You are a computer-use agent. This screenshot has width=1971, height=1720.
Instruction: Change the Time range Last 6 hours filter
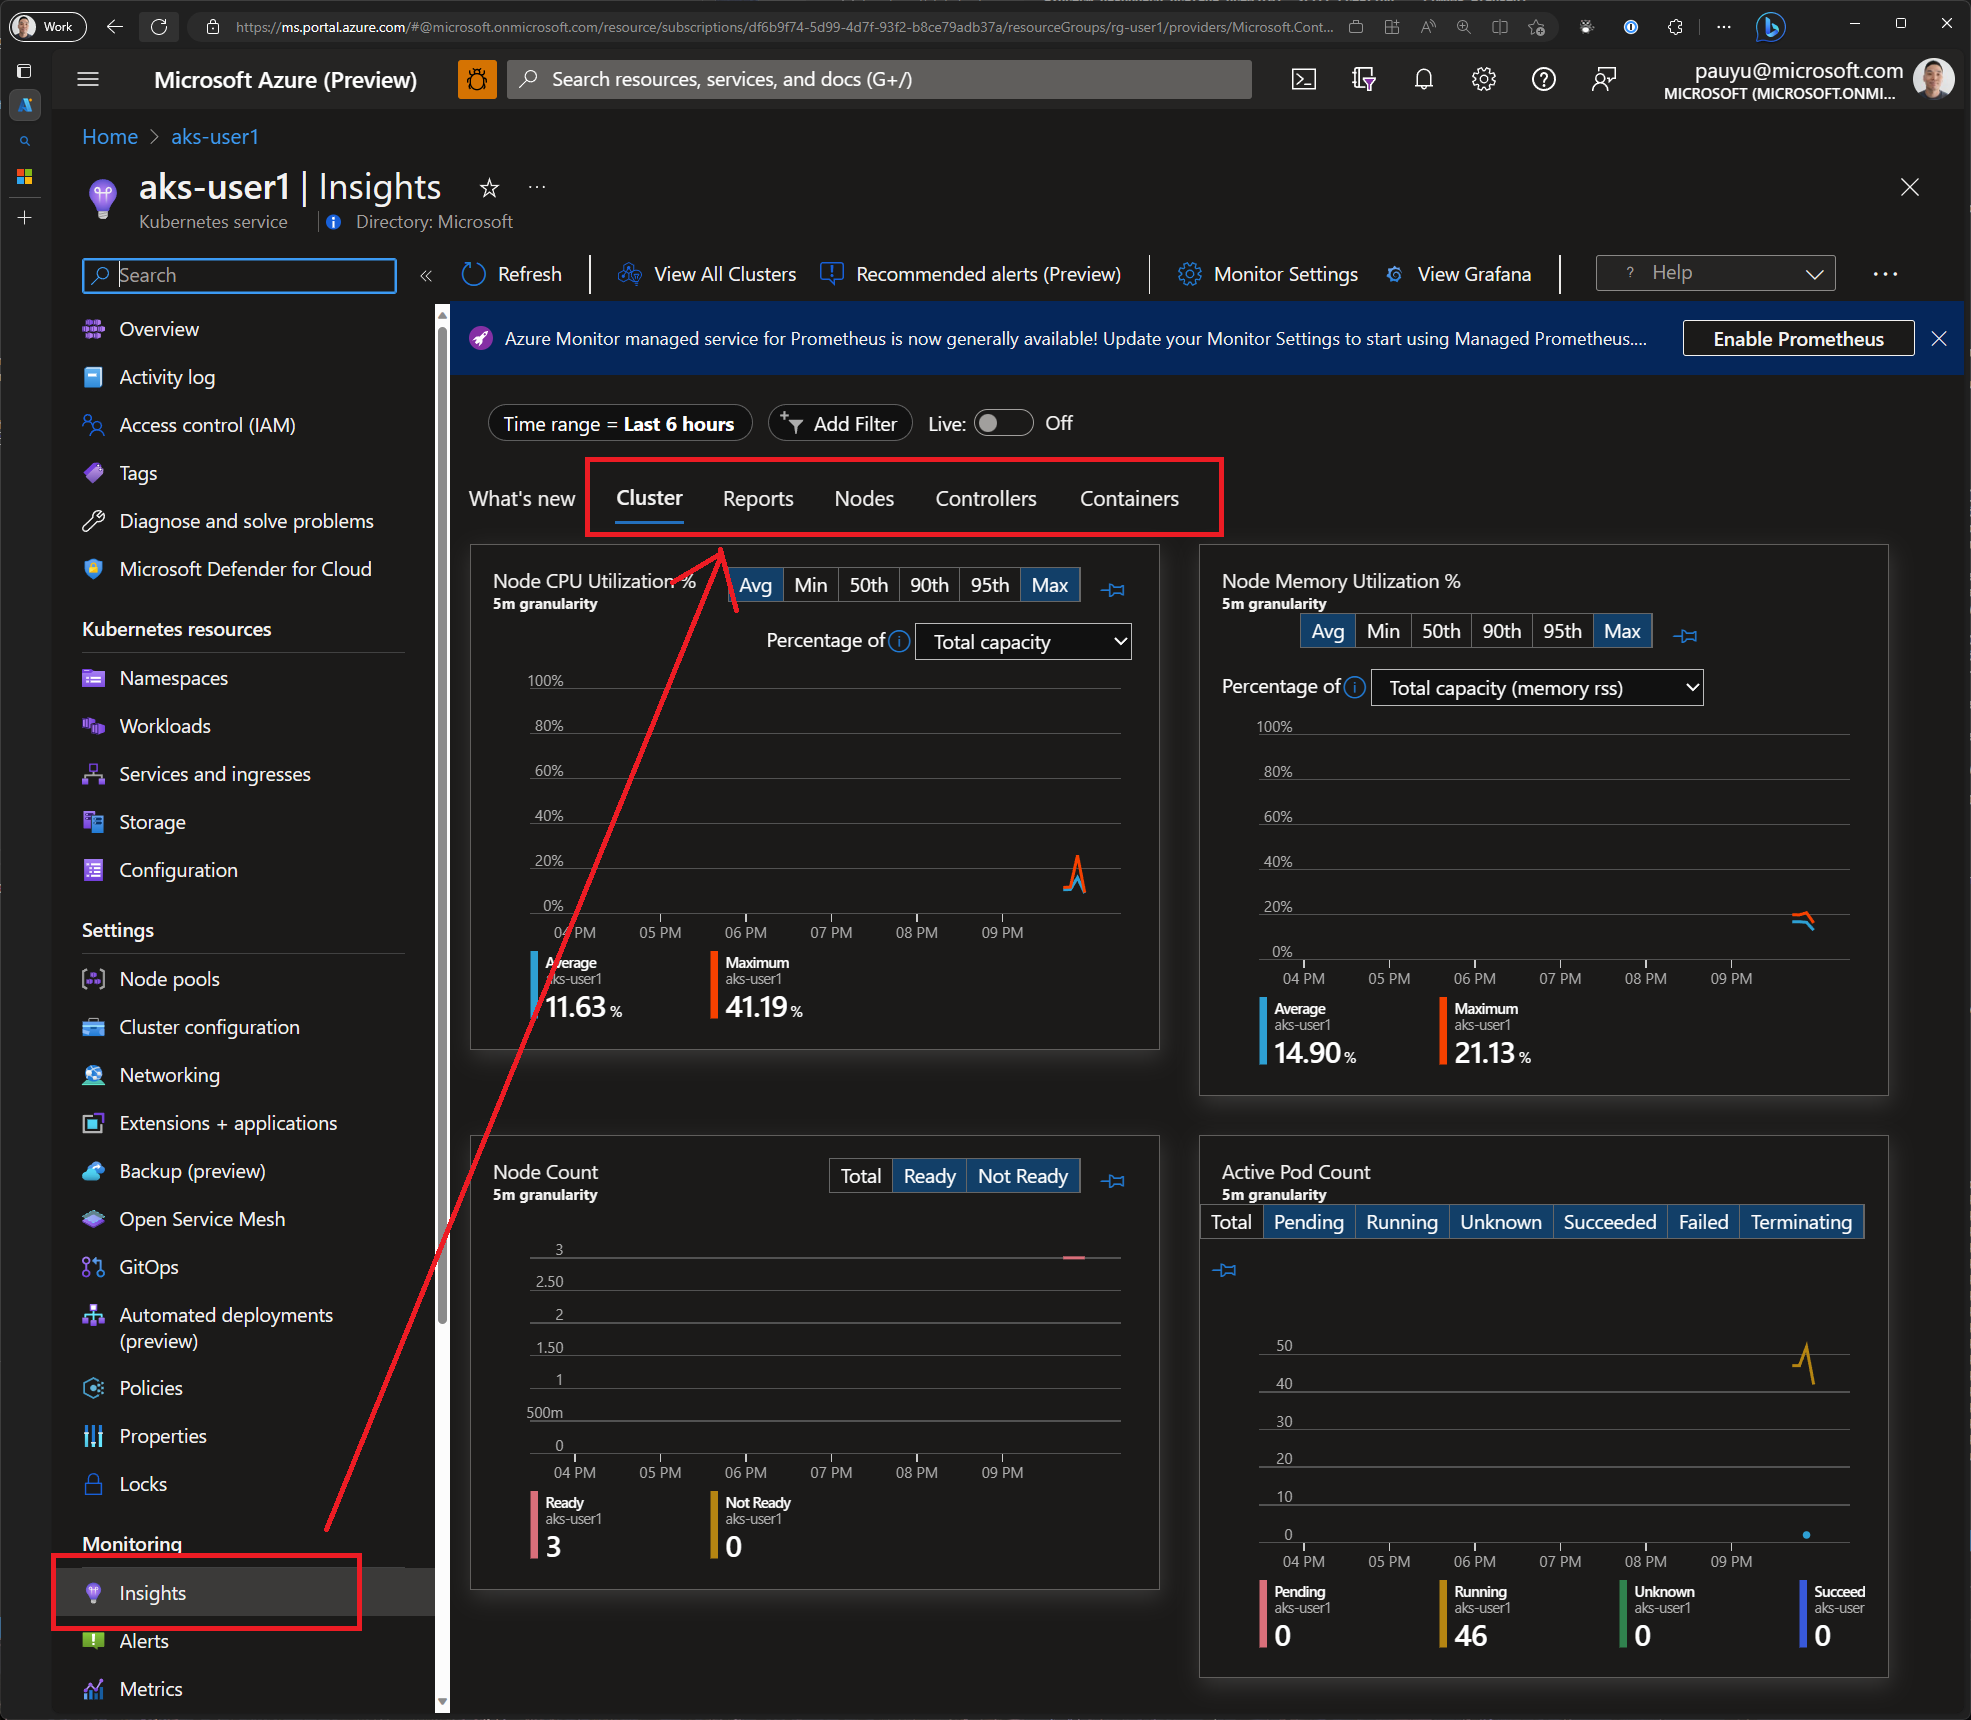pyautogui.click(x=619, y=423)
